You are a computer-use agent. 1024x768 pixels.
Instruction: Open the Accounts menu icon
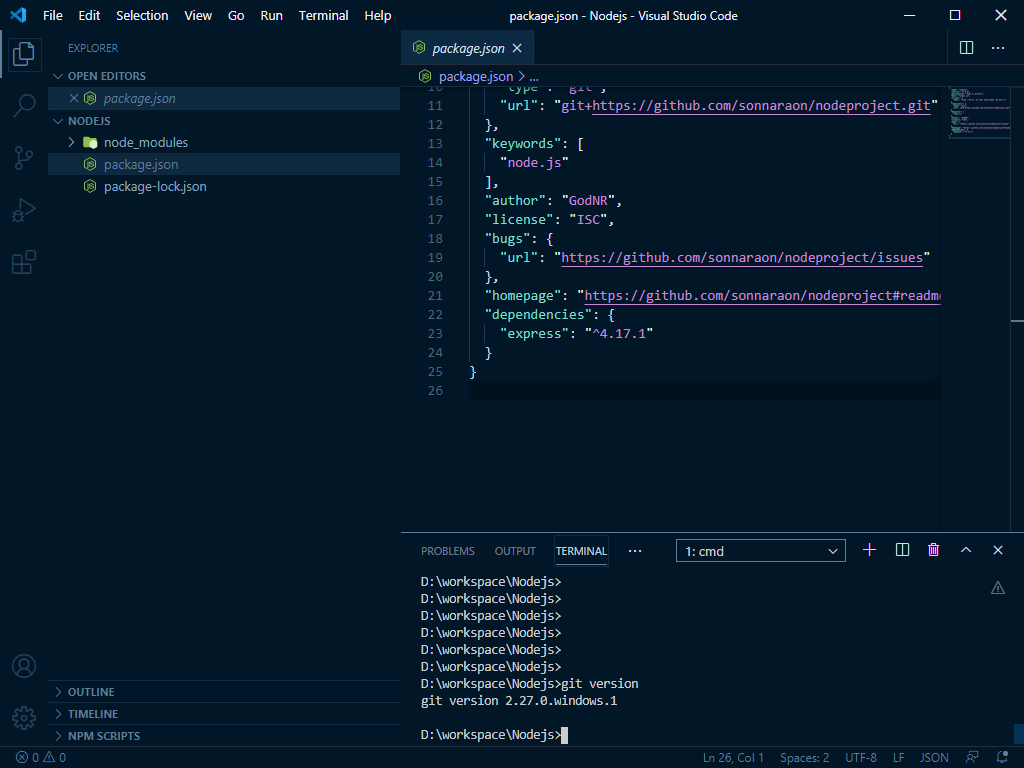pyautogui.click(x=24, y=666)
